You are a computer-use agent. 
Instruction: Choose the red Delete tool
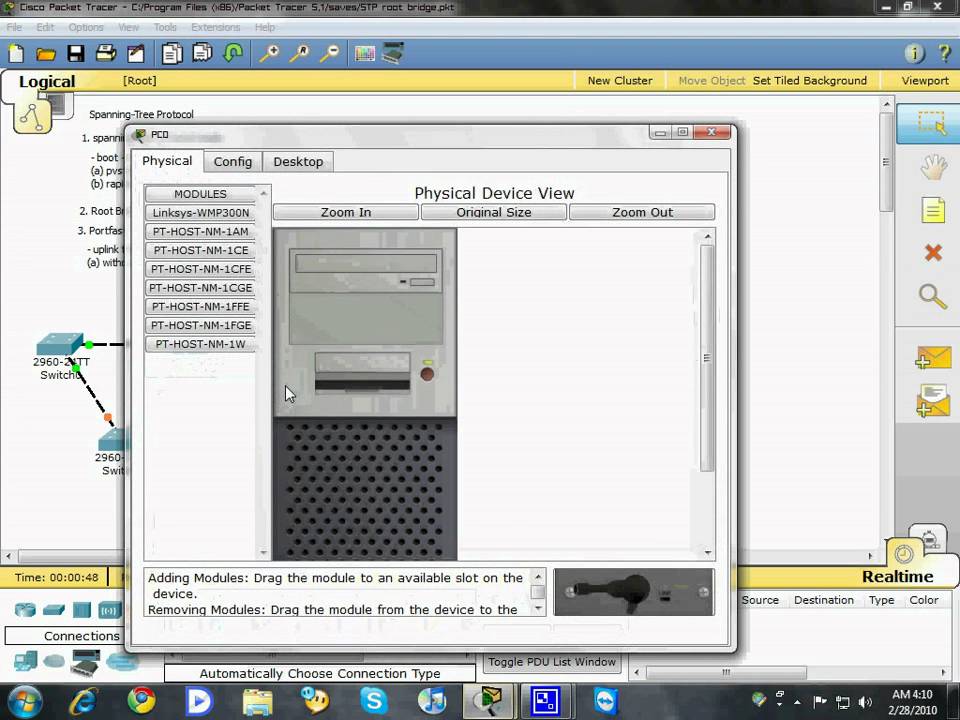pos(933,252)
